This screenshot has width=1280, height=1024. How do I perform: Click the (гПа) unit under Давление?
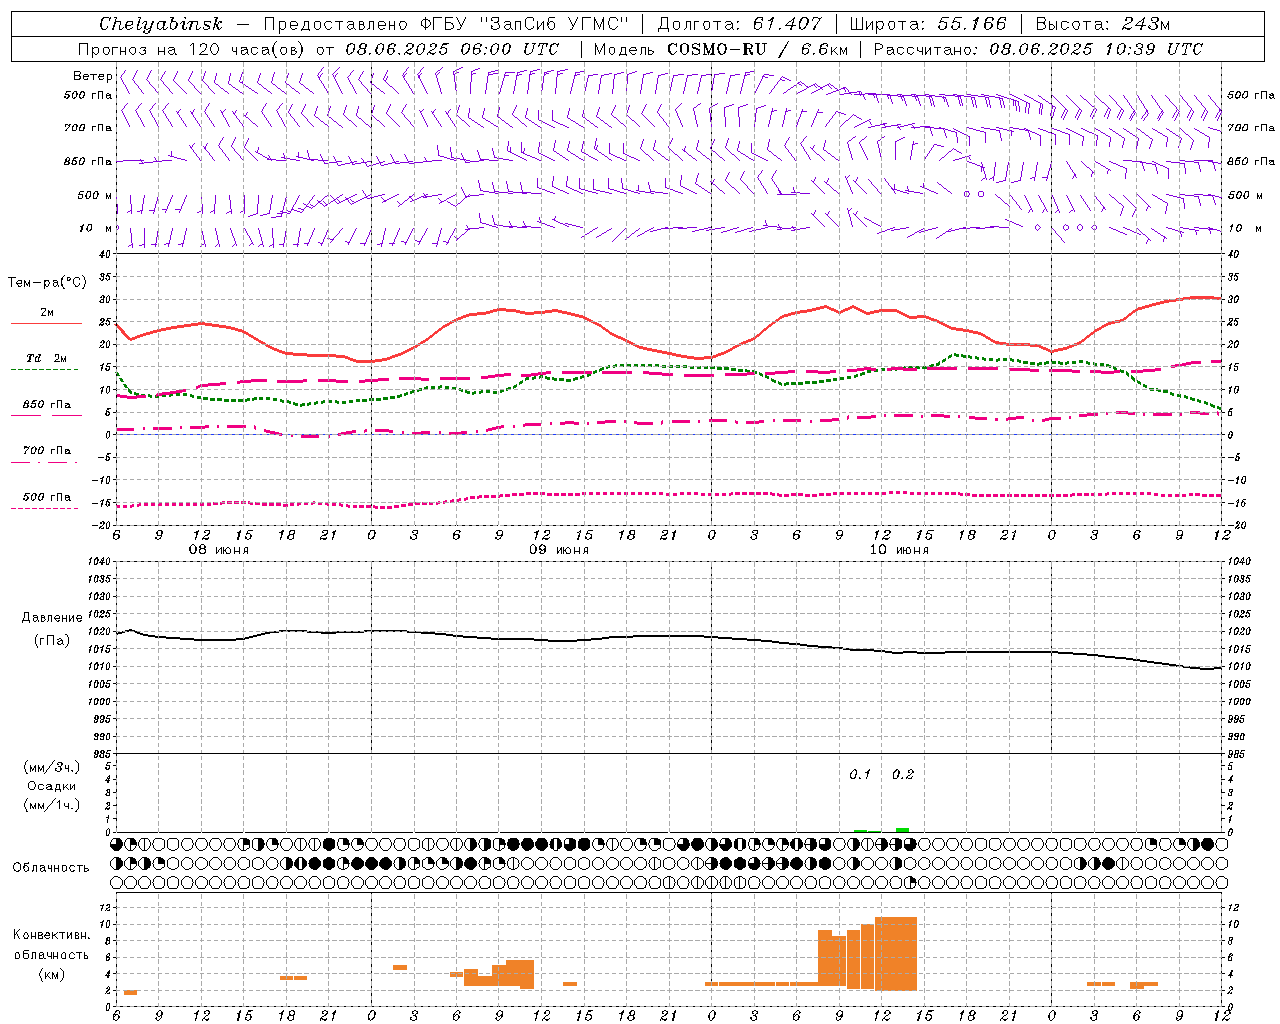pyautogui.click(x=52, y=641)
